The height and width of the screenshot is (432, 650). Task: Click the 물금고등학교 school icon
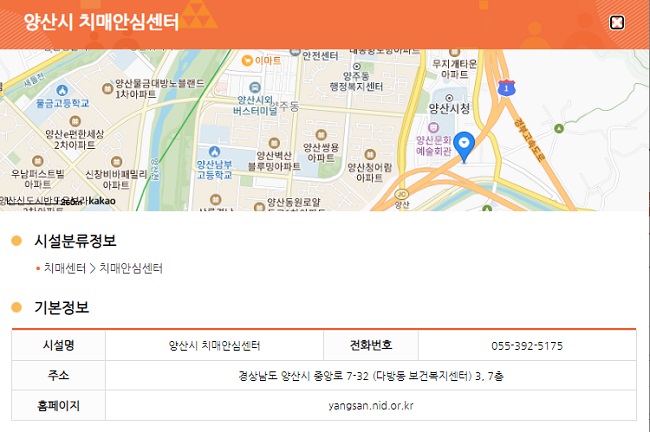point(62,90)
